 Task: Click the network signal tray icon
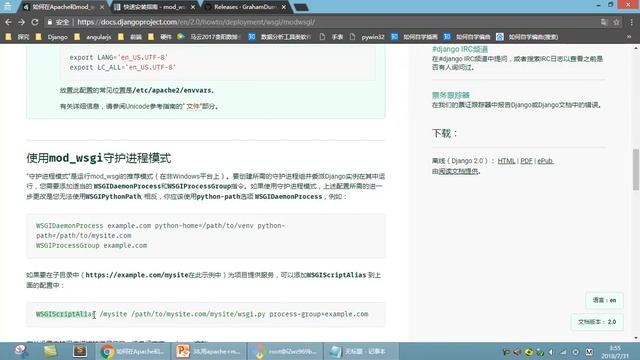pos(563,352)
